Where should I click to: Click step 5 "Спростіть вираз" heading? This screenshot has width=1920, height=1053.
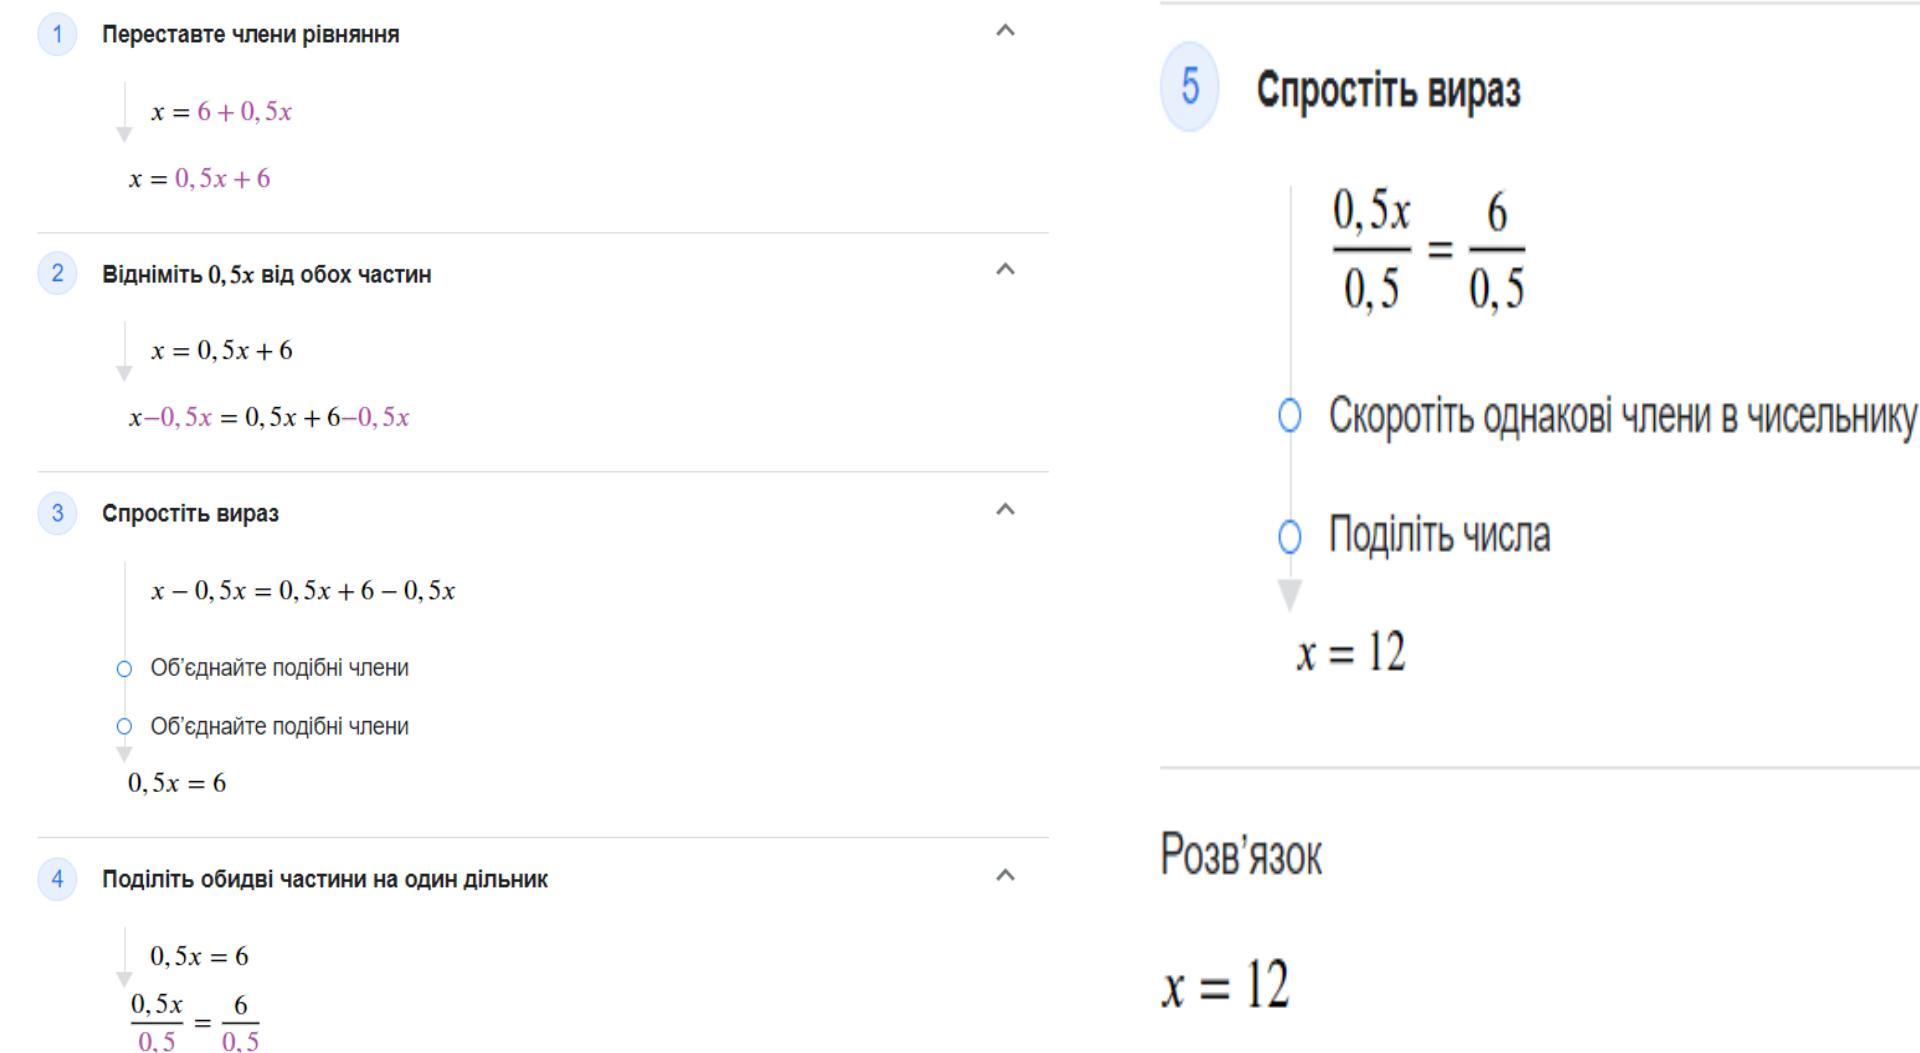pos(1388,91)
